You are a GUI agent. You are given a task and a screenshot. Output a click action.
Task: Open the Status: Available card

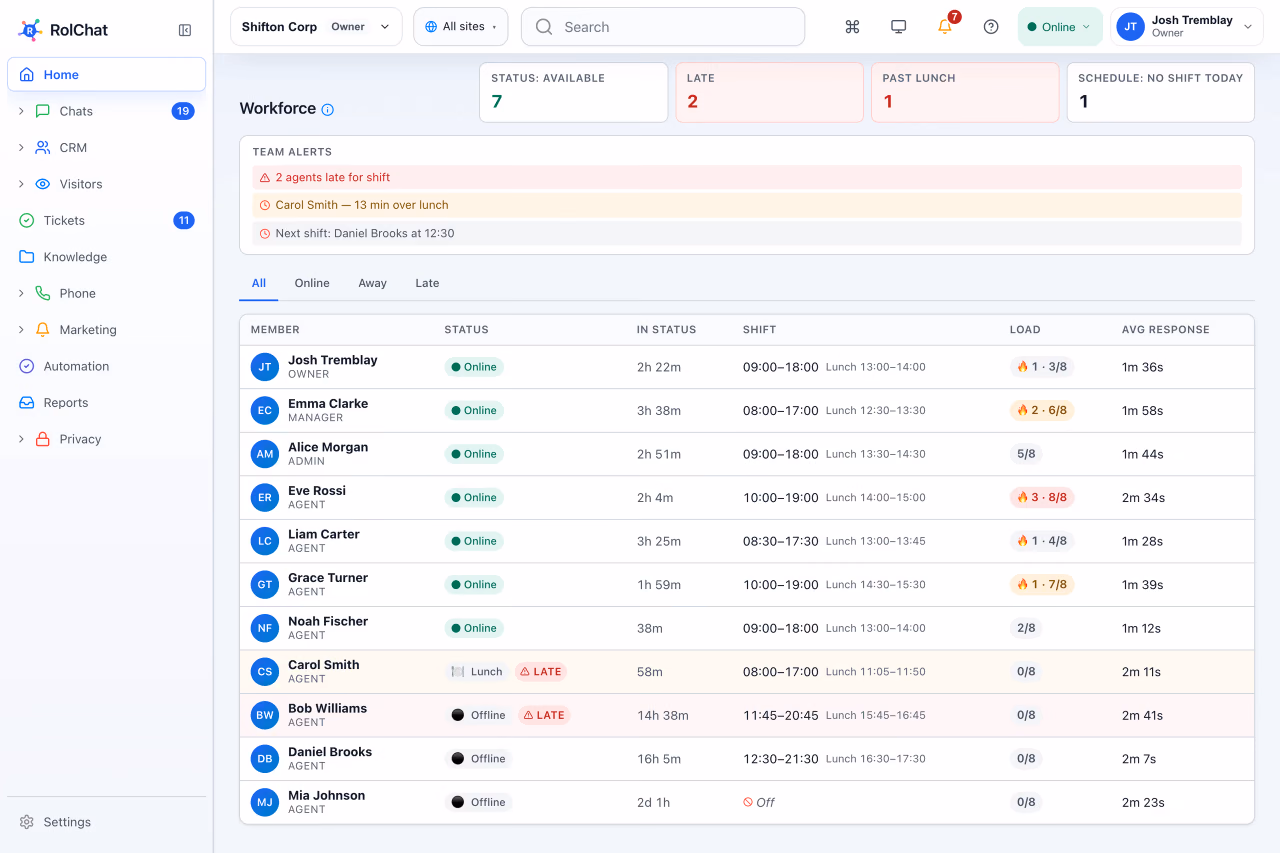[573, 93]
